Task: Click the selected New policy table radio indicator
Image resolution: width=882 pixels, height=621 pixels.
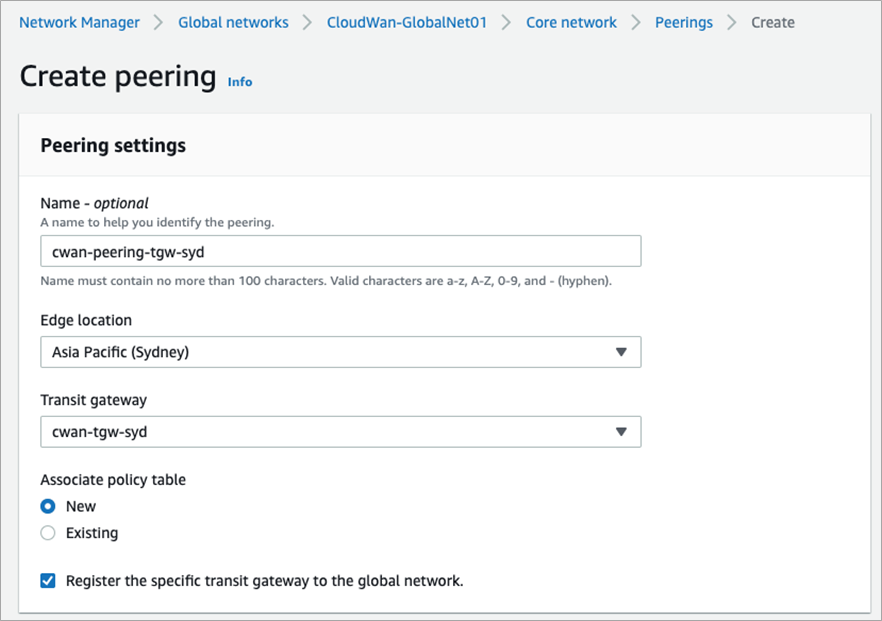Action: click(47, 506)
